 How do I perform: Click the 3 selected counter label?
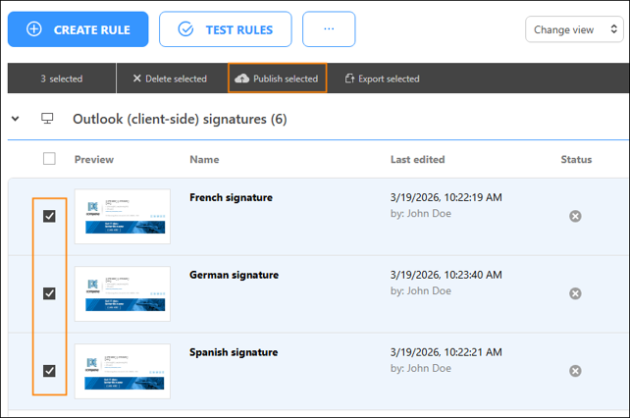[x=61, y=79]
